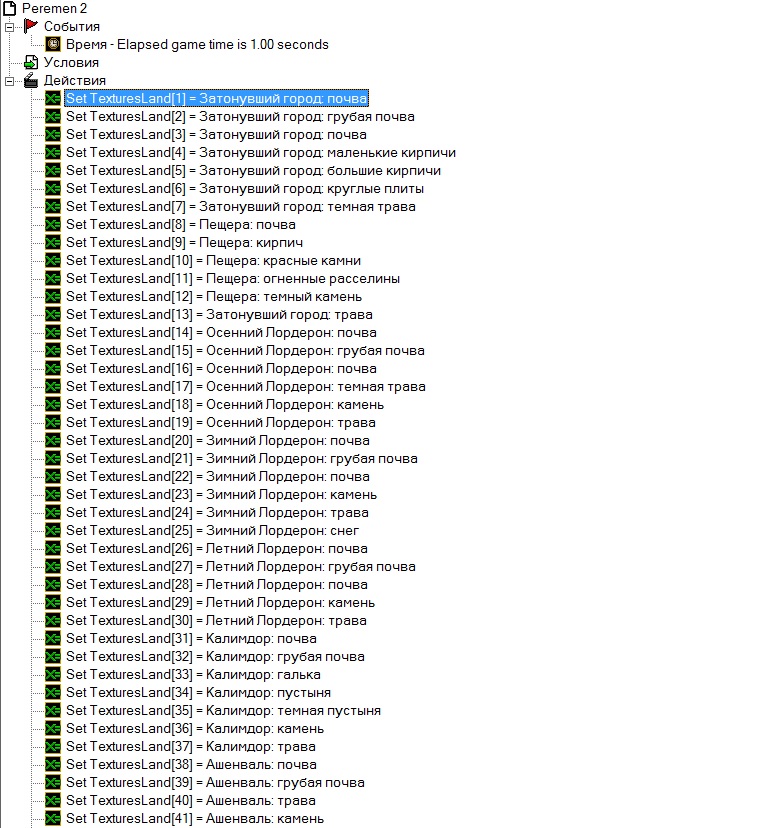Select action TexturesLand[38] Ашенваль: почва

click(192, 765)
